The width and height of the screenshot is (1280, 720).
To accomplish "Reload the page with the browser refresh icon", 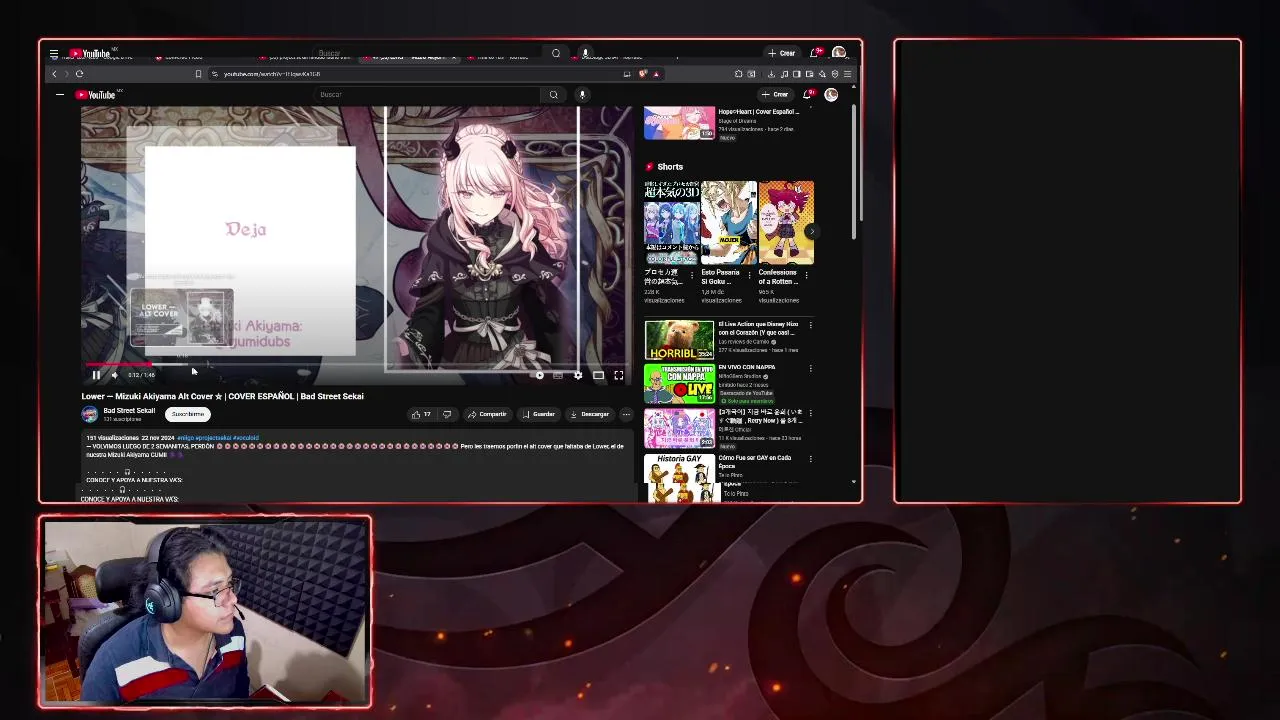I will pos(79,74).
